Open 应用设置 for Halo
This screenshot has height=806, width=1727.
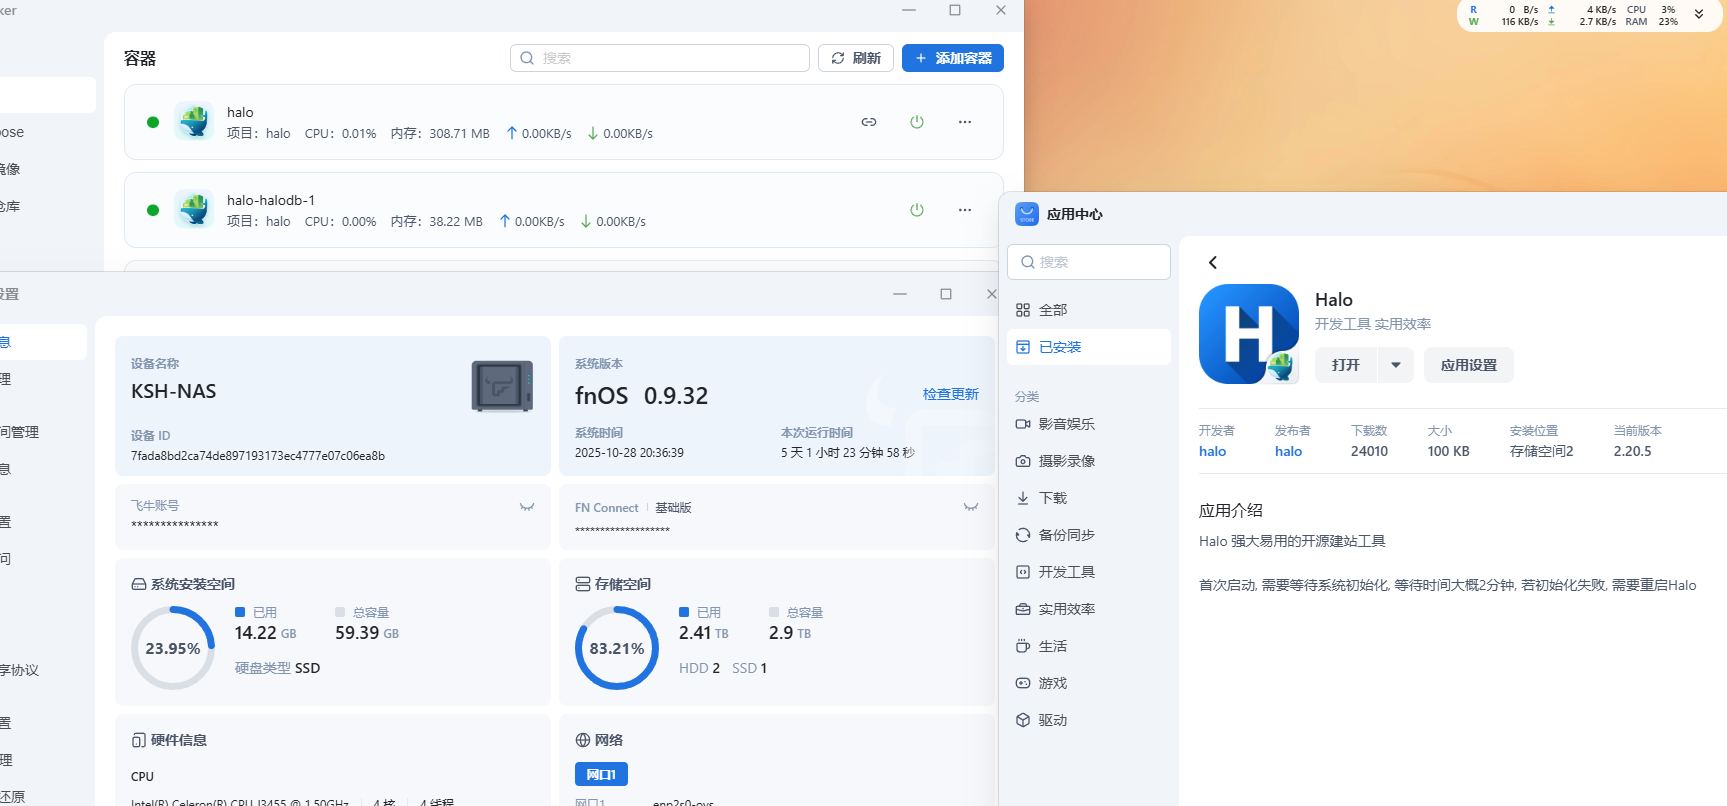(x=1469, y=365)
